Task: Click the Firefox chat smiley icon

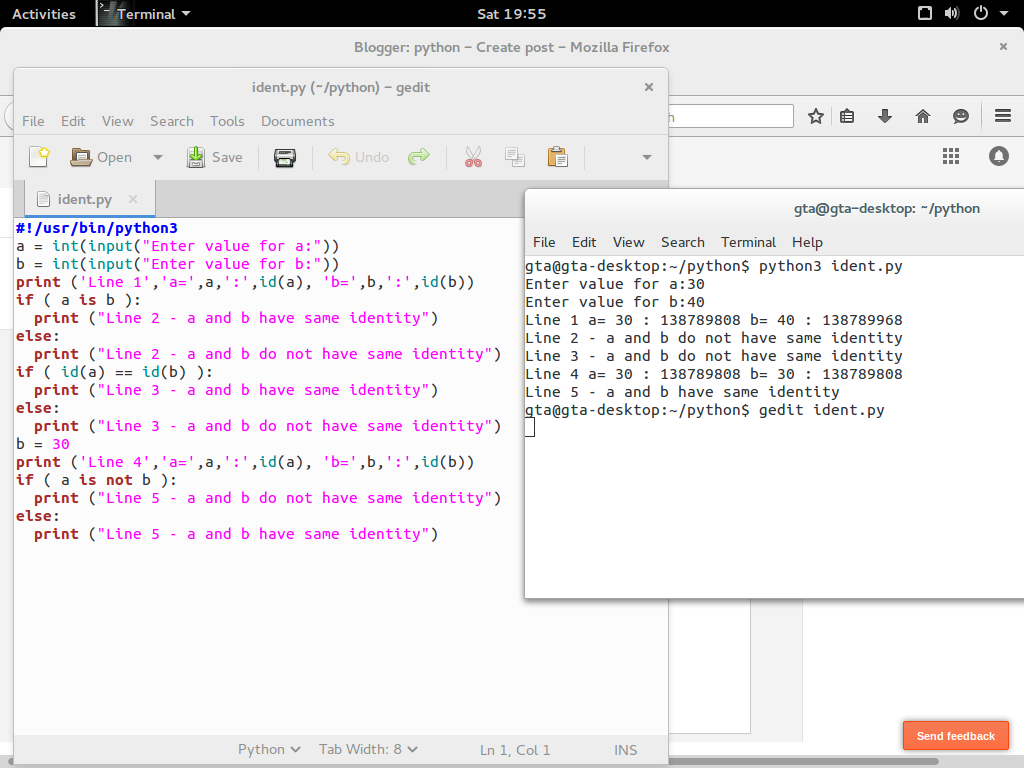Action: 961,116
